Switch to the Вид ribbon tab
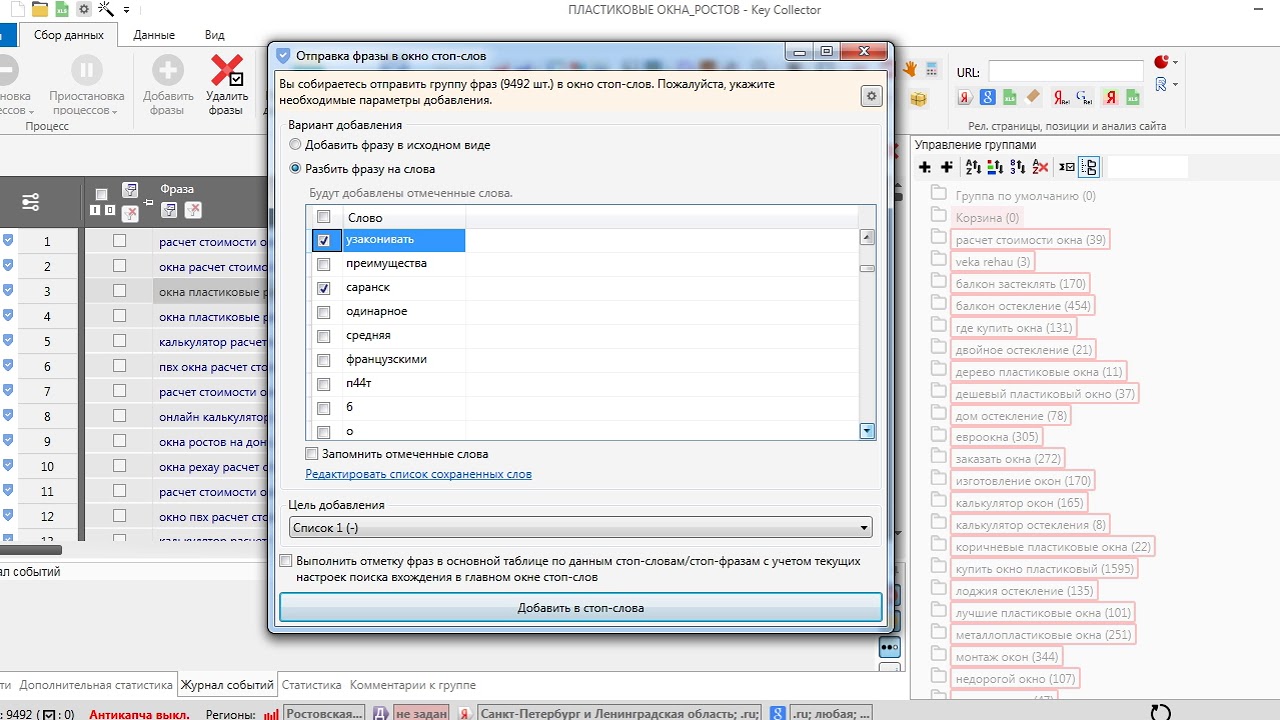The width and height of the screenshot is (1280, 720). coord(215,35)
